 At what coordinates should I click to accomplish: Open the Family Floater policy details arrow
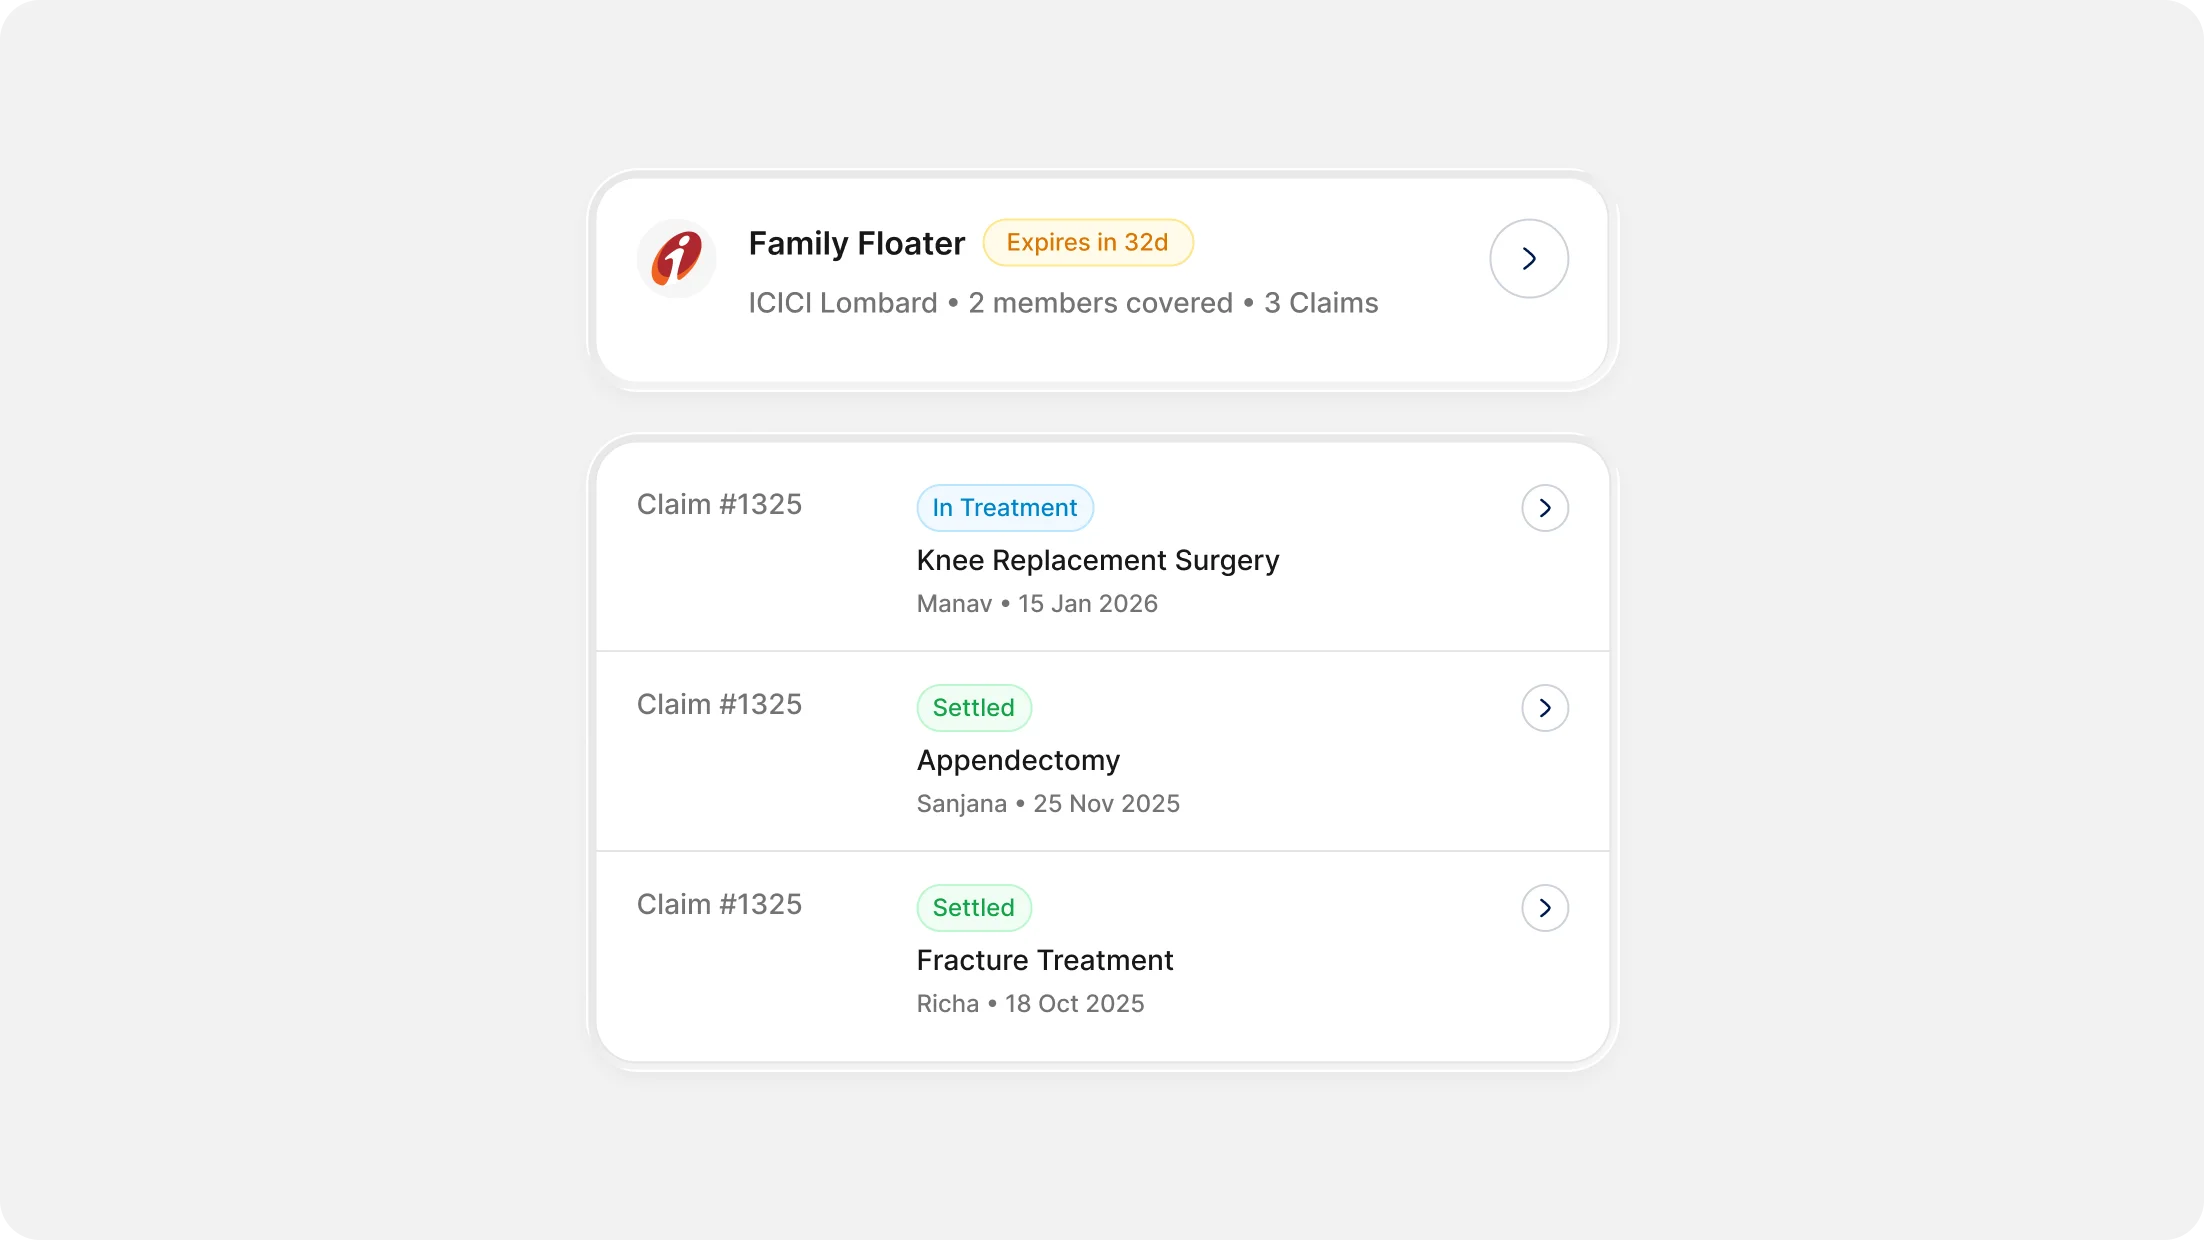coord(1528,258)
